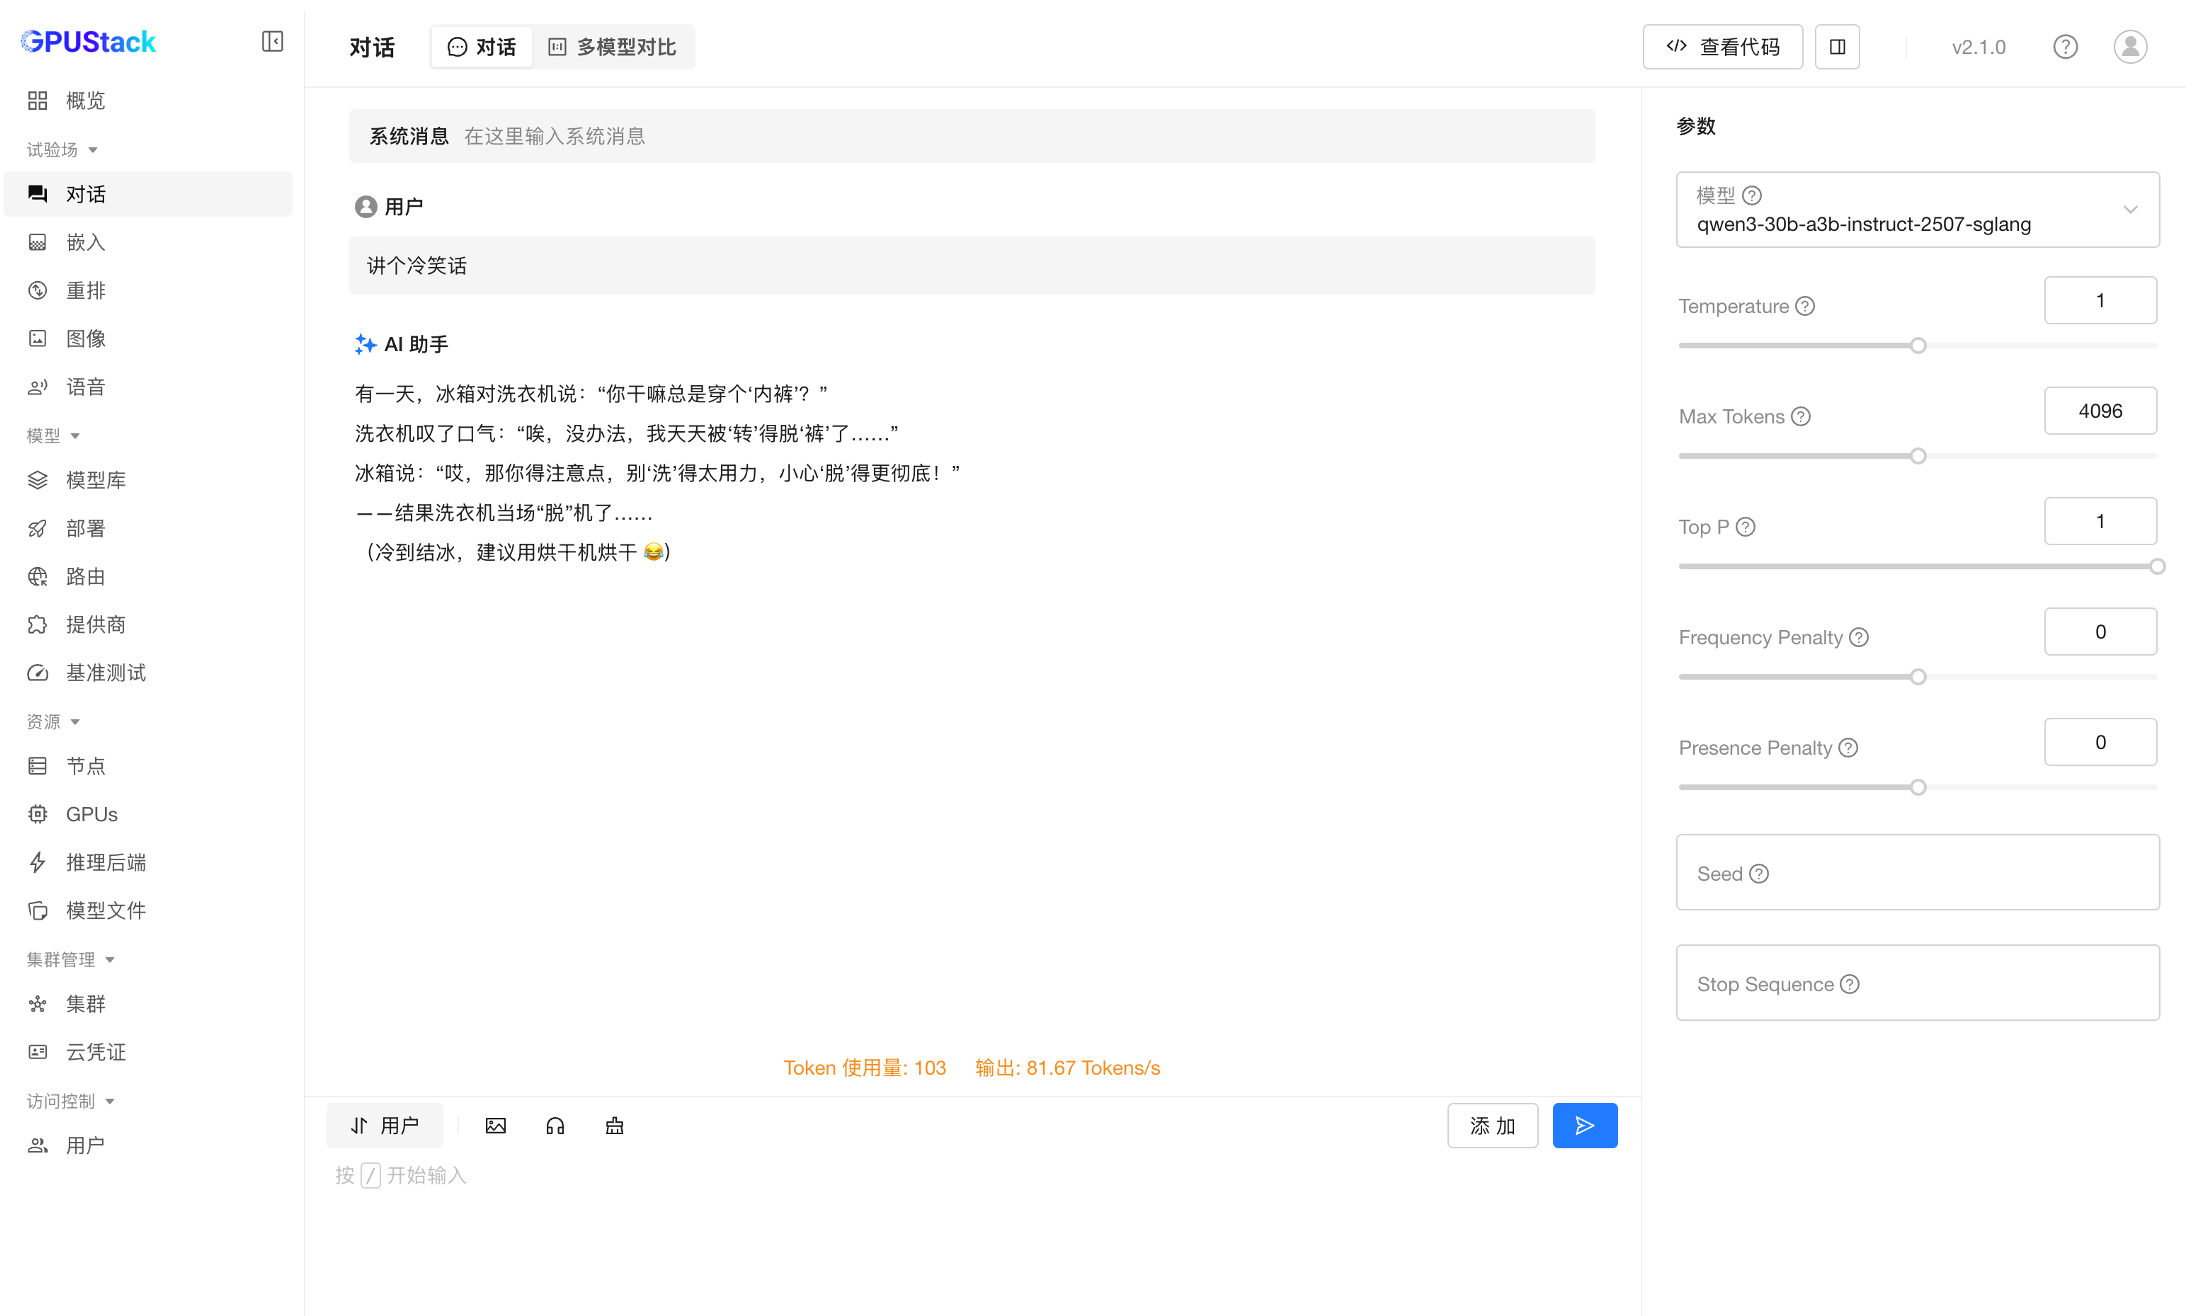Toggle the 用户 role selector above input box

(384, 1125)
